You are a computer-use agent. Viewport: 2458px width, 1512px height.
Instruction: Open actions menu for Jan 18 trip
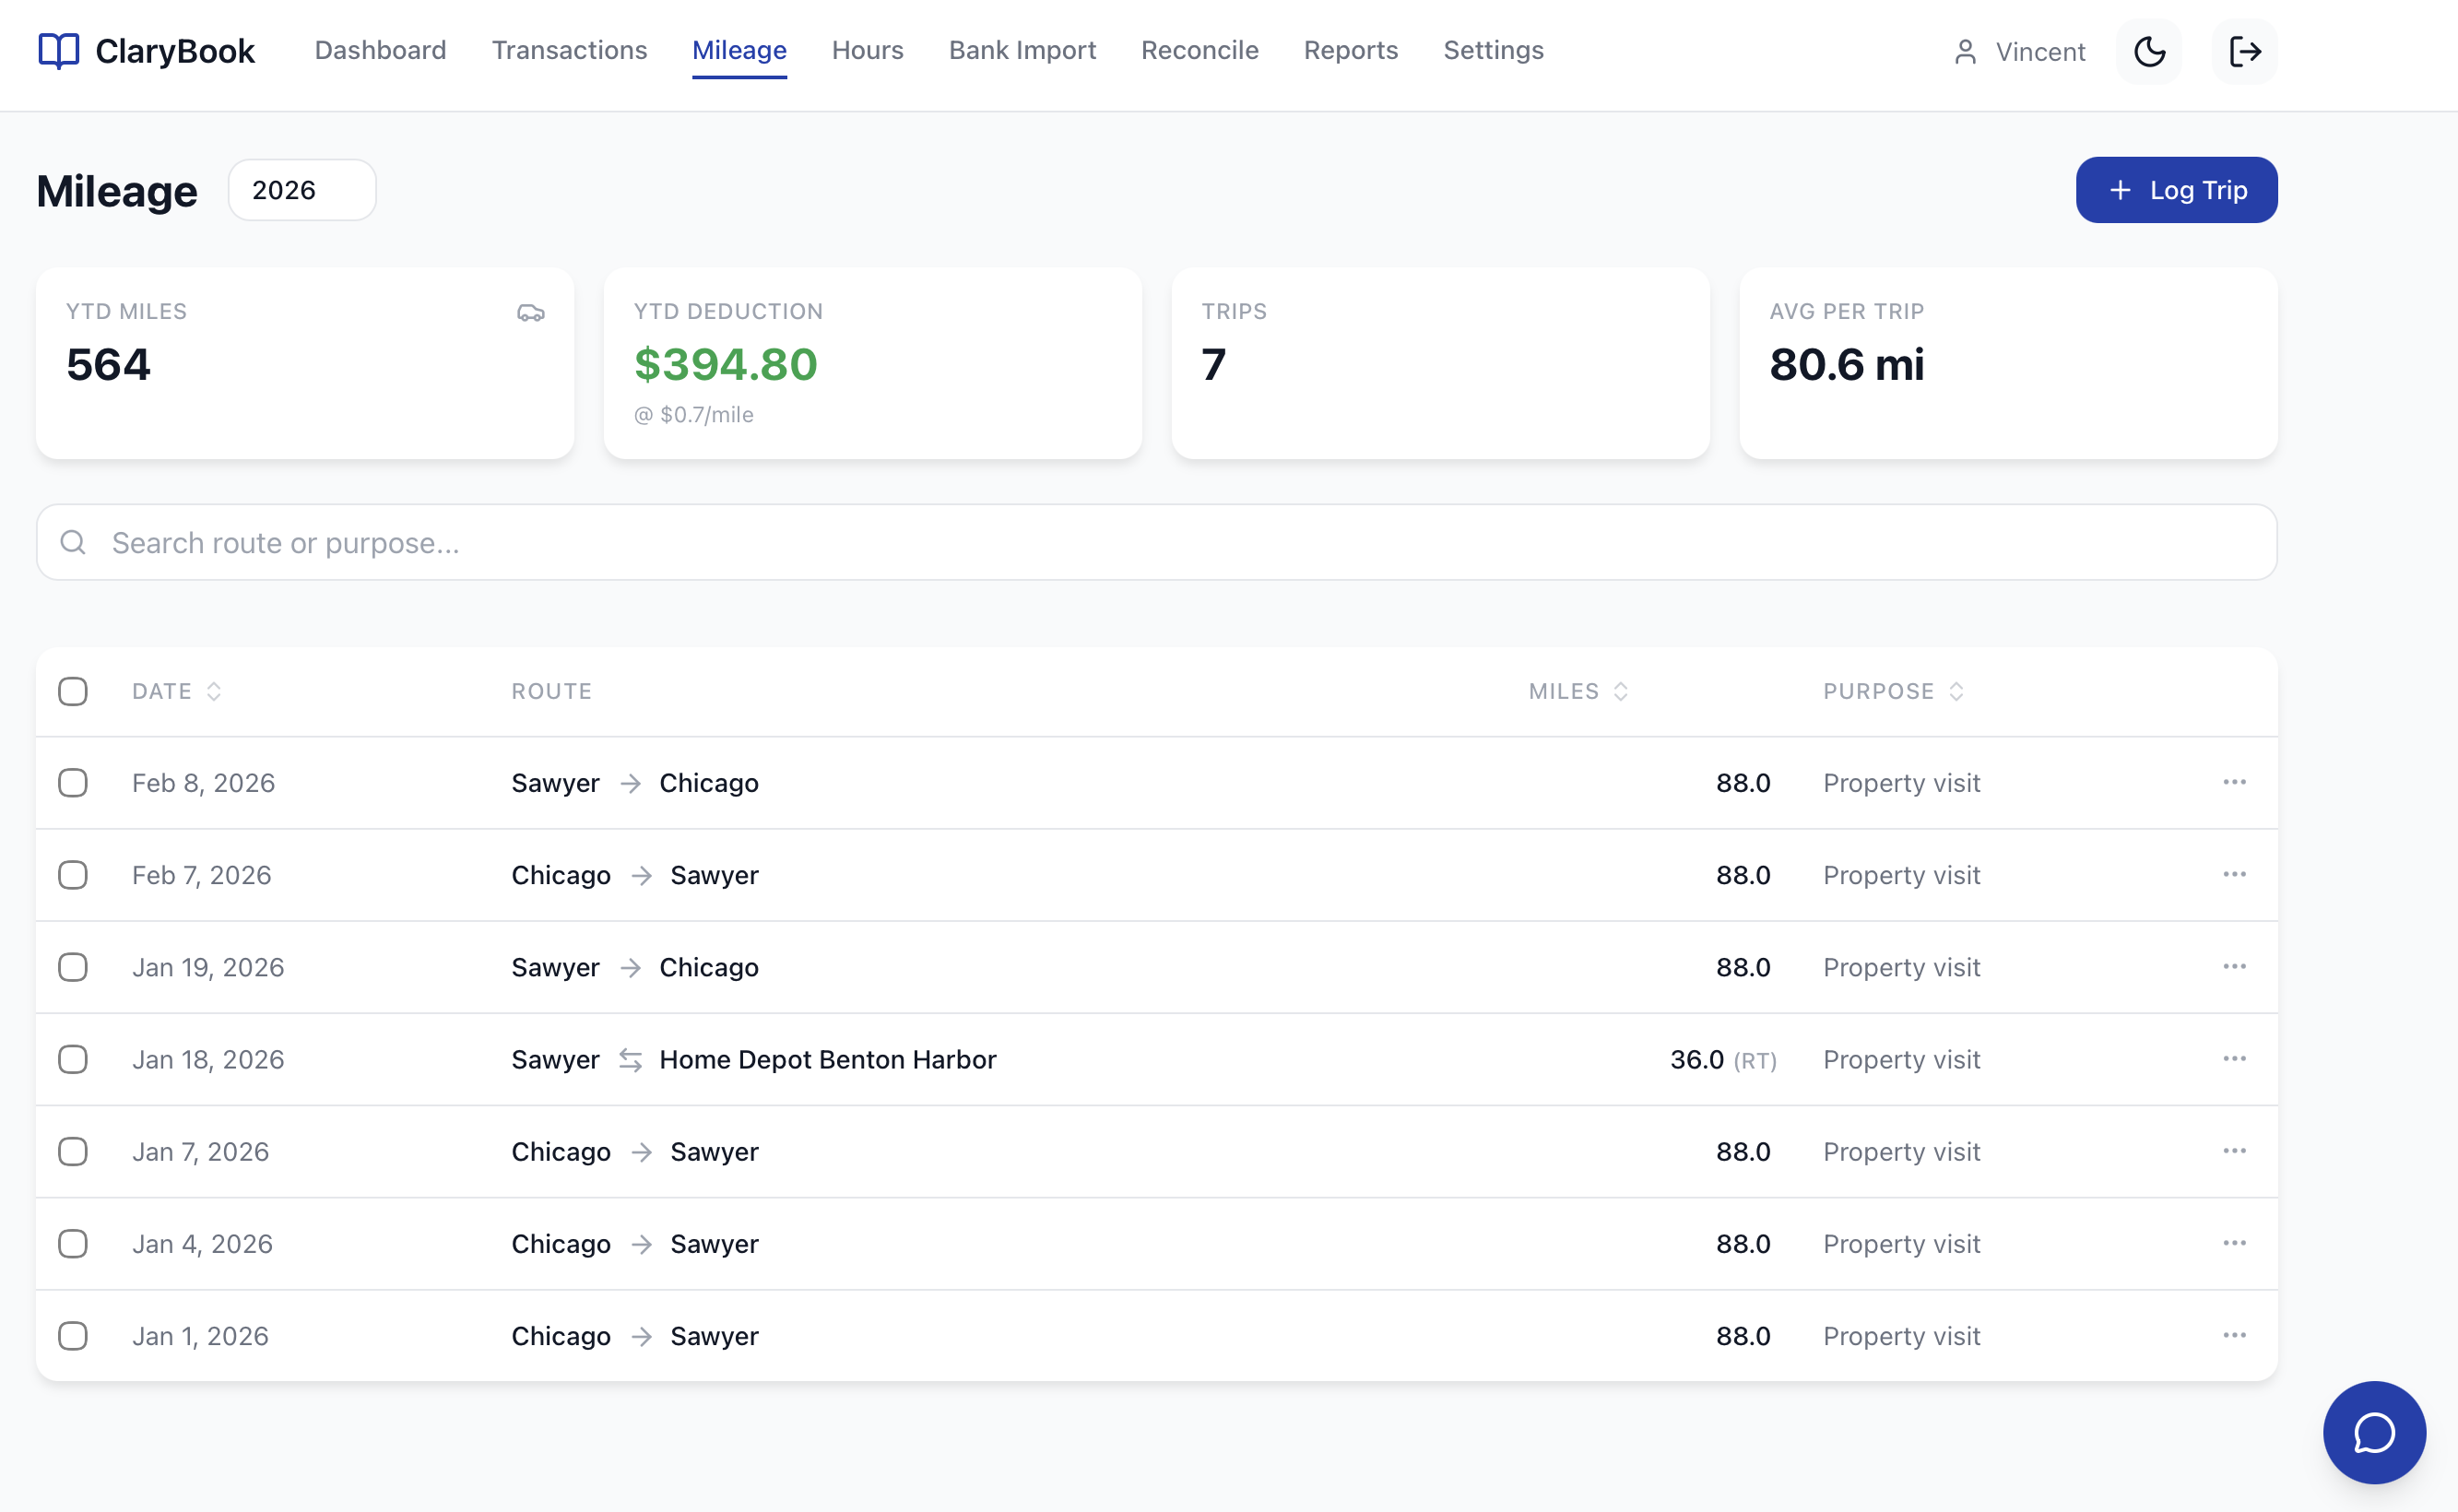tap(2234, 1058)
